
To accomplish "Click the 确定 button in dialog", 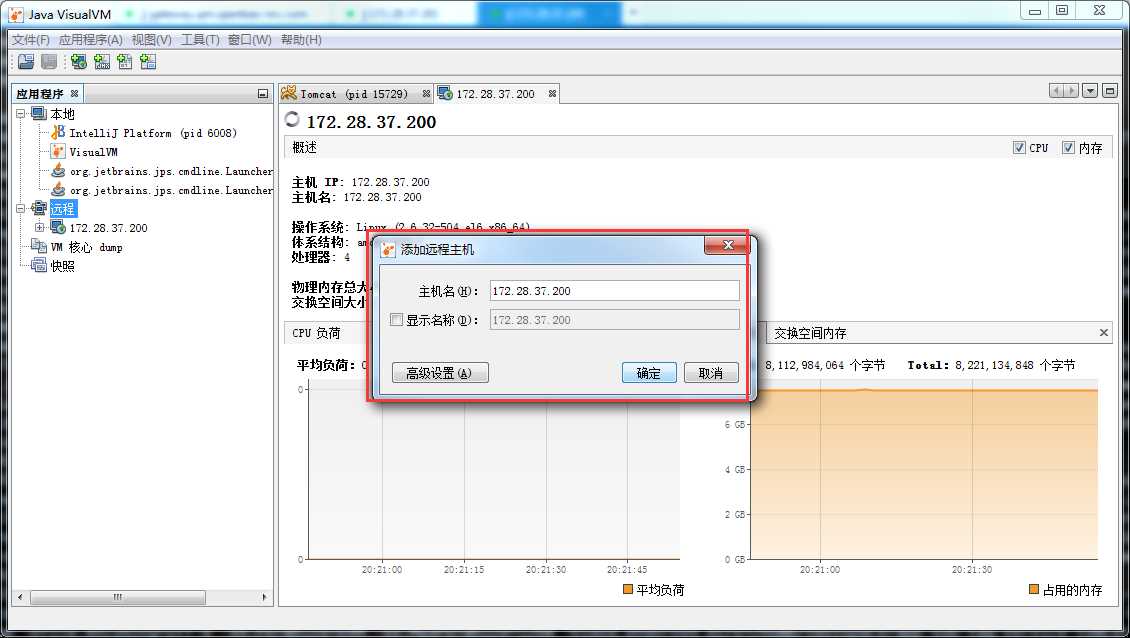I will [649, 373].
